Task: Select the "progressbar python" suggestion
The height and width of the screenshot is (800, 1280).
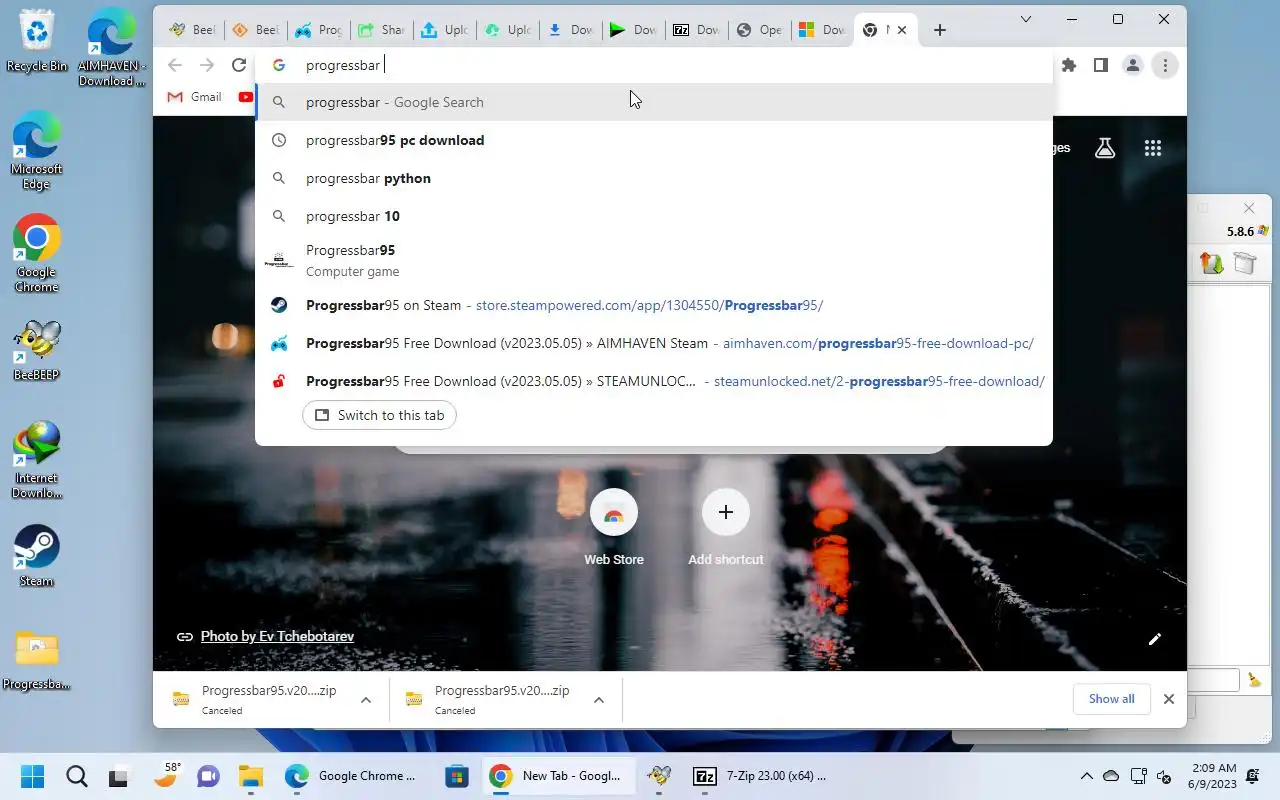Action: (654, 178)
